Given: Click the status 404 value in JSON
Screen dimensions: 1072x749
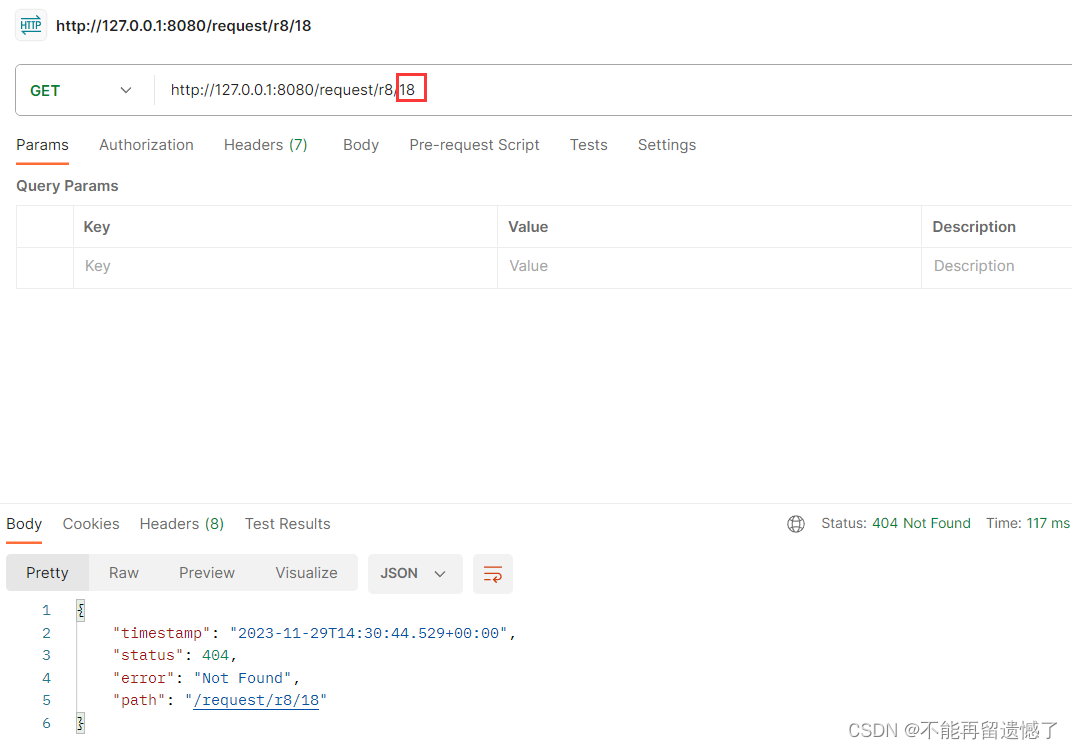Looking at the screenshot, I should 215,655.
